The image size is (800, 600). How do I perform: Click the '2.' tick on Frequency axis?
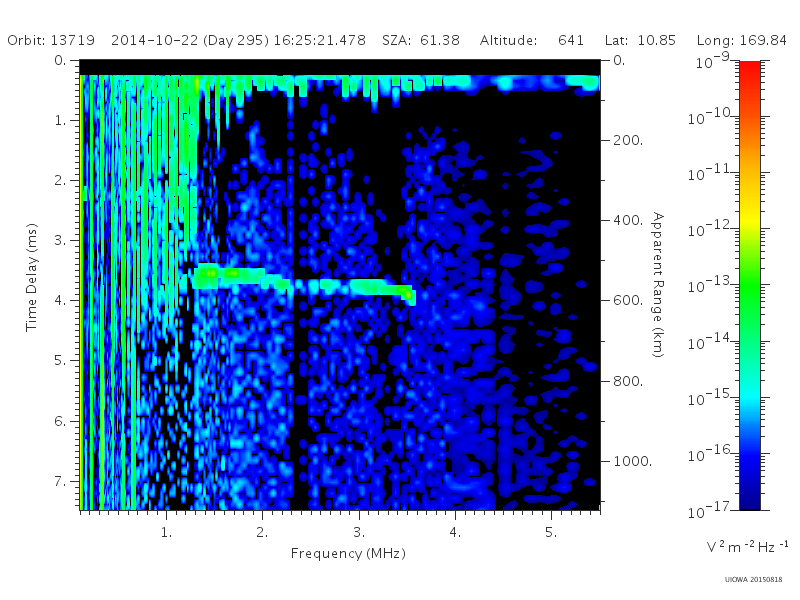(262, 532)
